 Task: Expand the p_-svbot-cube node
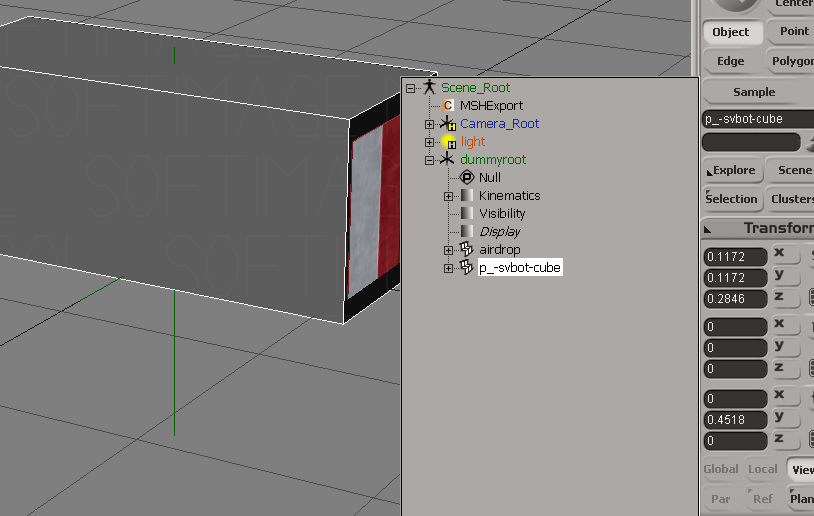pyautogui.click(x=449, y=268)
